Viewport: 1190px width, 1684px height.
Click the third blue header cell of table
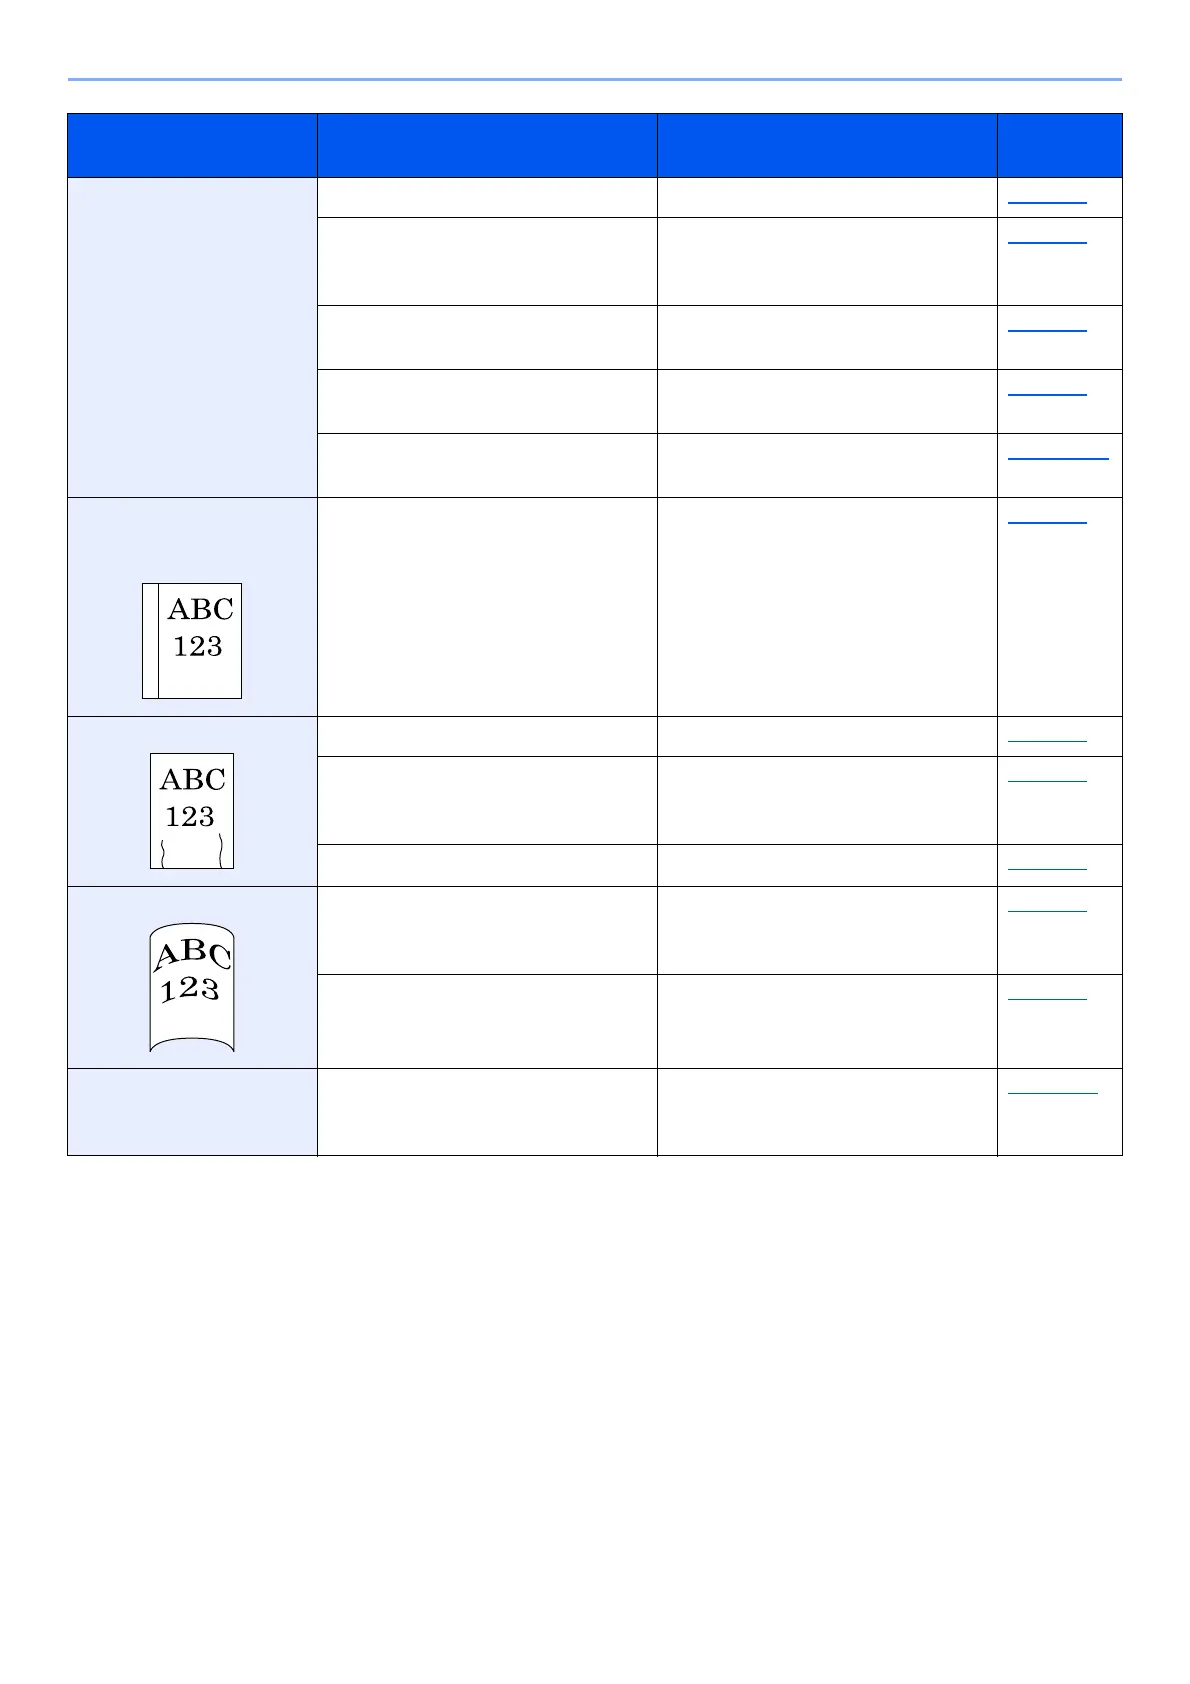coord(827,145)
